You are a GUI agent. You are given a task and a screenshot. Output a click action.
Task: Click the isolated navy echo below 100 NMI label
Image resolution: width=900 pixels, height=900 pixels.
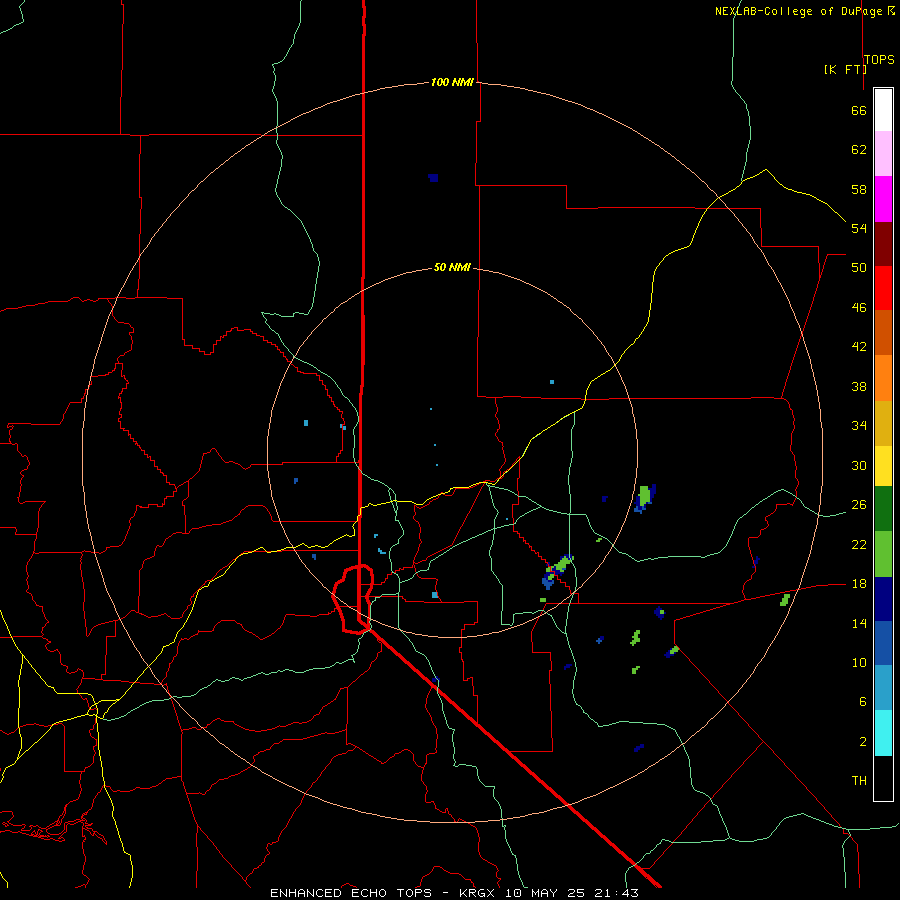pos(433,178)
